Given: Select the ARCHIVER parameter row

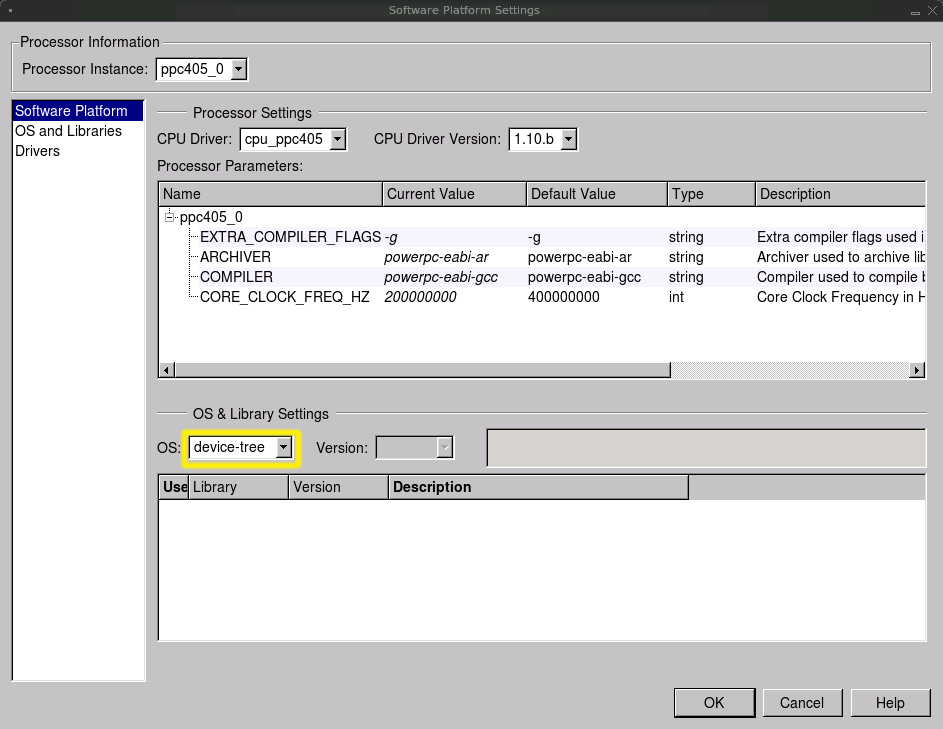Looking at the screenshot, I should coord(542,257).
